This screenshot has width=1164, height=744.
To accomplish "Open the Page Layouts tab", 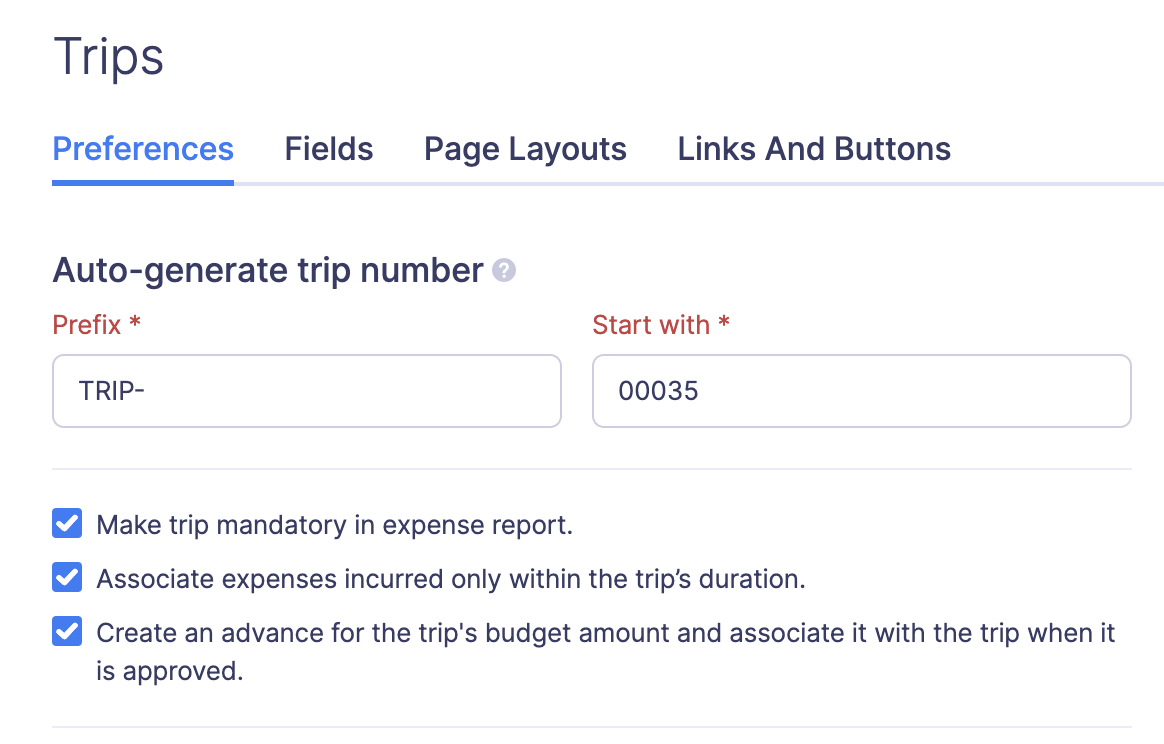I will 525,150.
